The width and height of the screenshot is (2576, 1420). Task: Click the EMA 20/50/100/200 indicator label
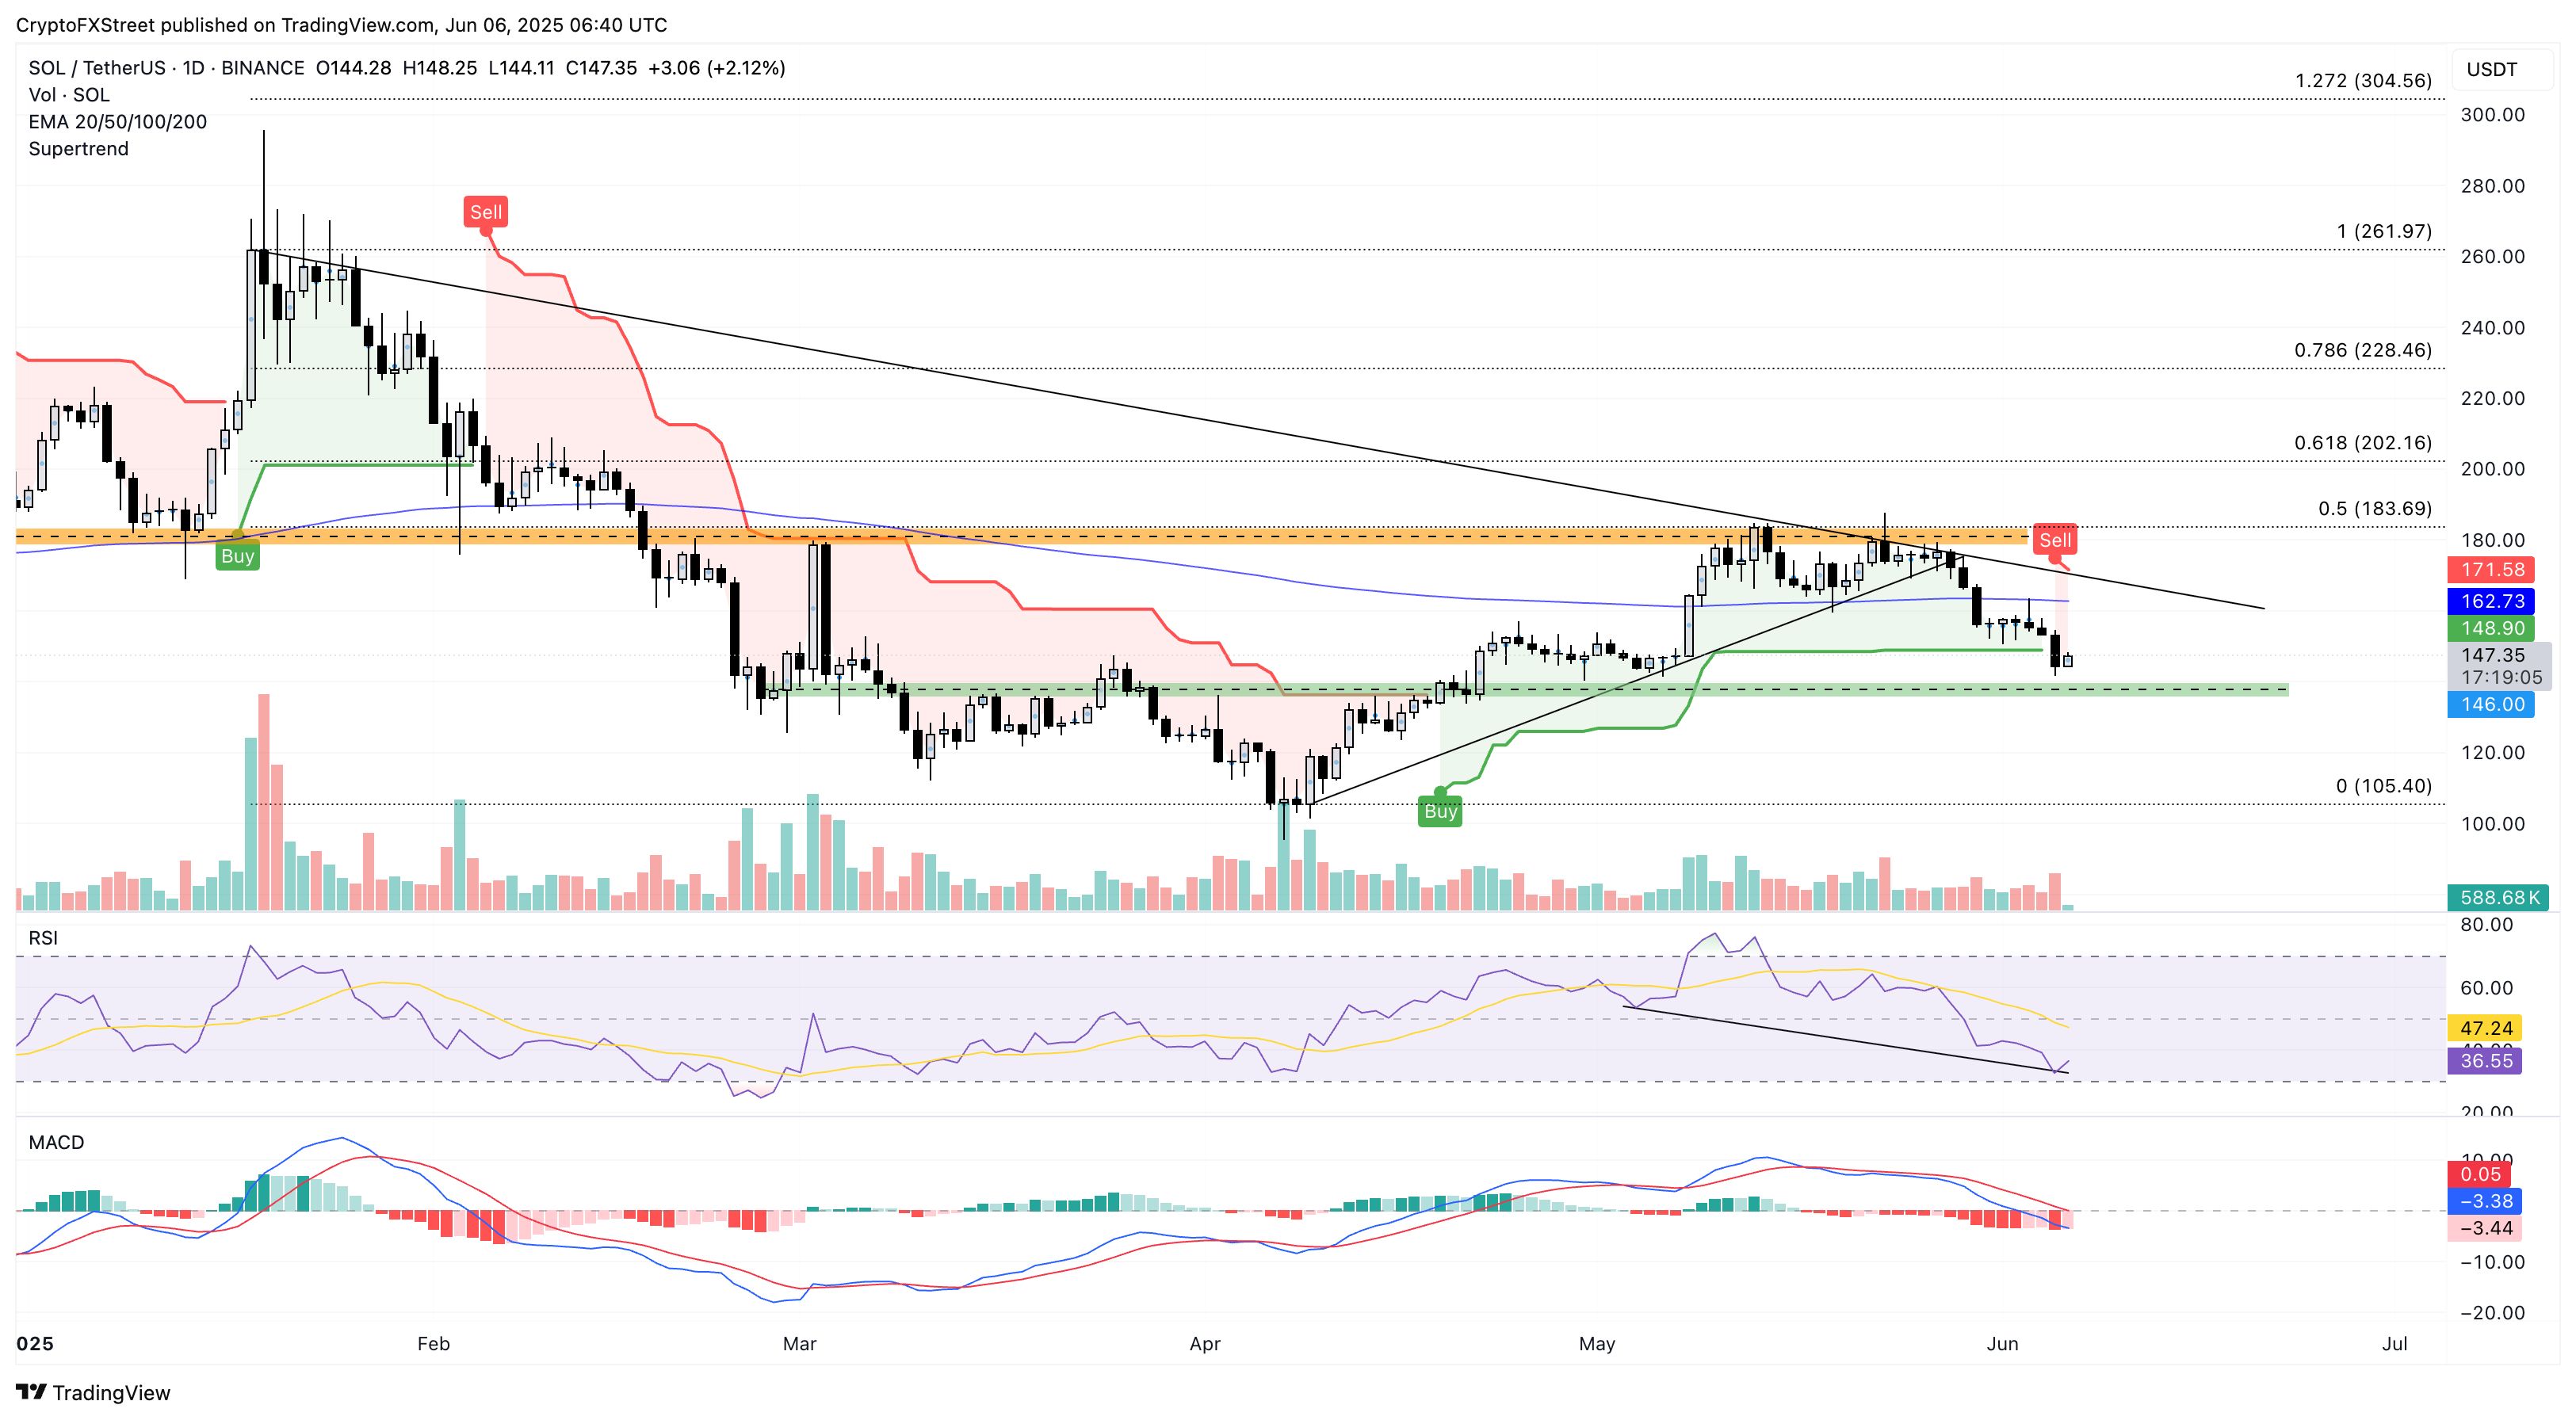click(117, 122)
